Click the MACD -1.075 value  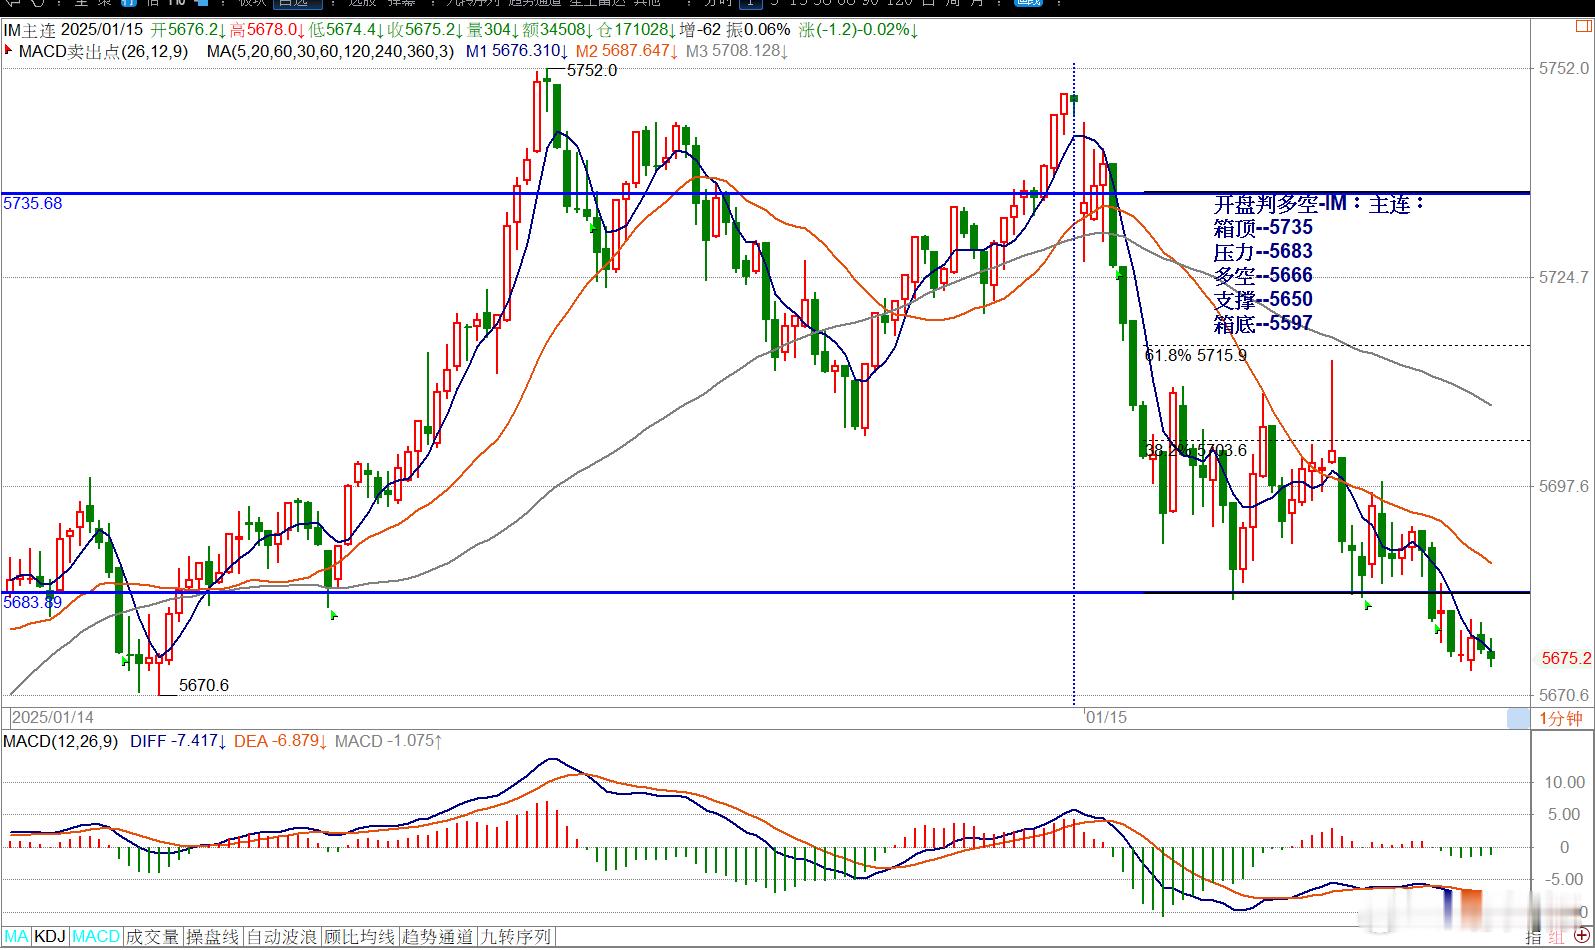tap(389, 741)
